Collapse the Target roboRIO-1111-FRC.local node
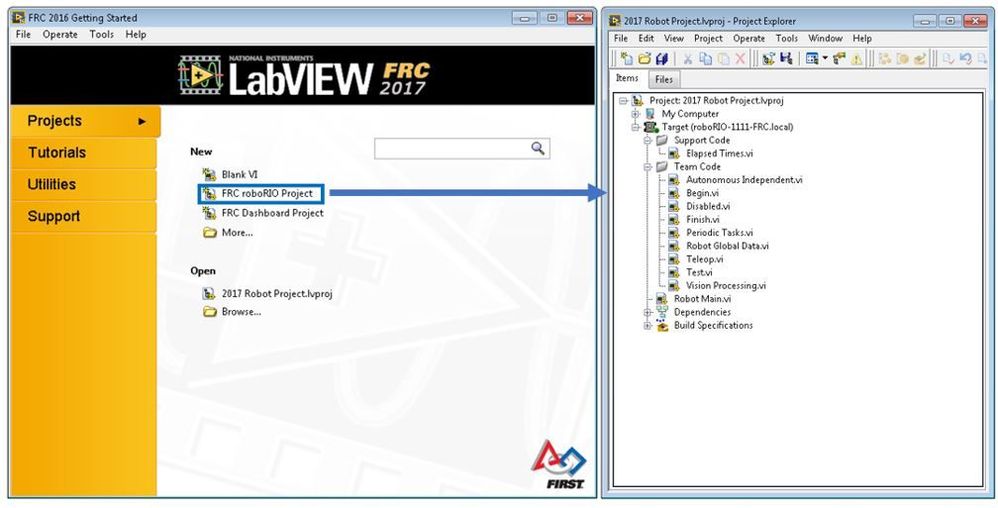 tap(635, 127)
